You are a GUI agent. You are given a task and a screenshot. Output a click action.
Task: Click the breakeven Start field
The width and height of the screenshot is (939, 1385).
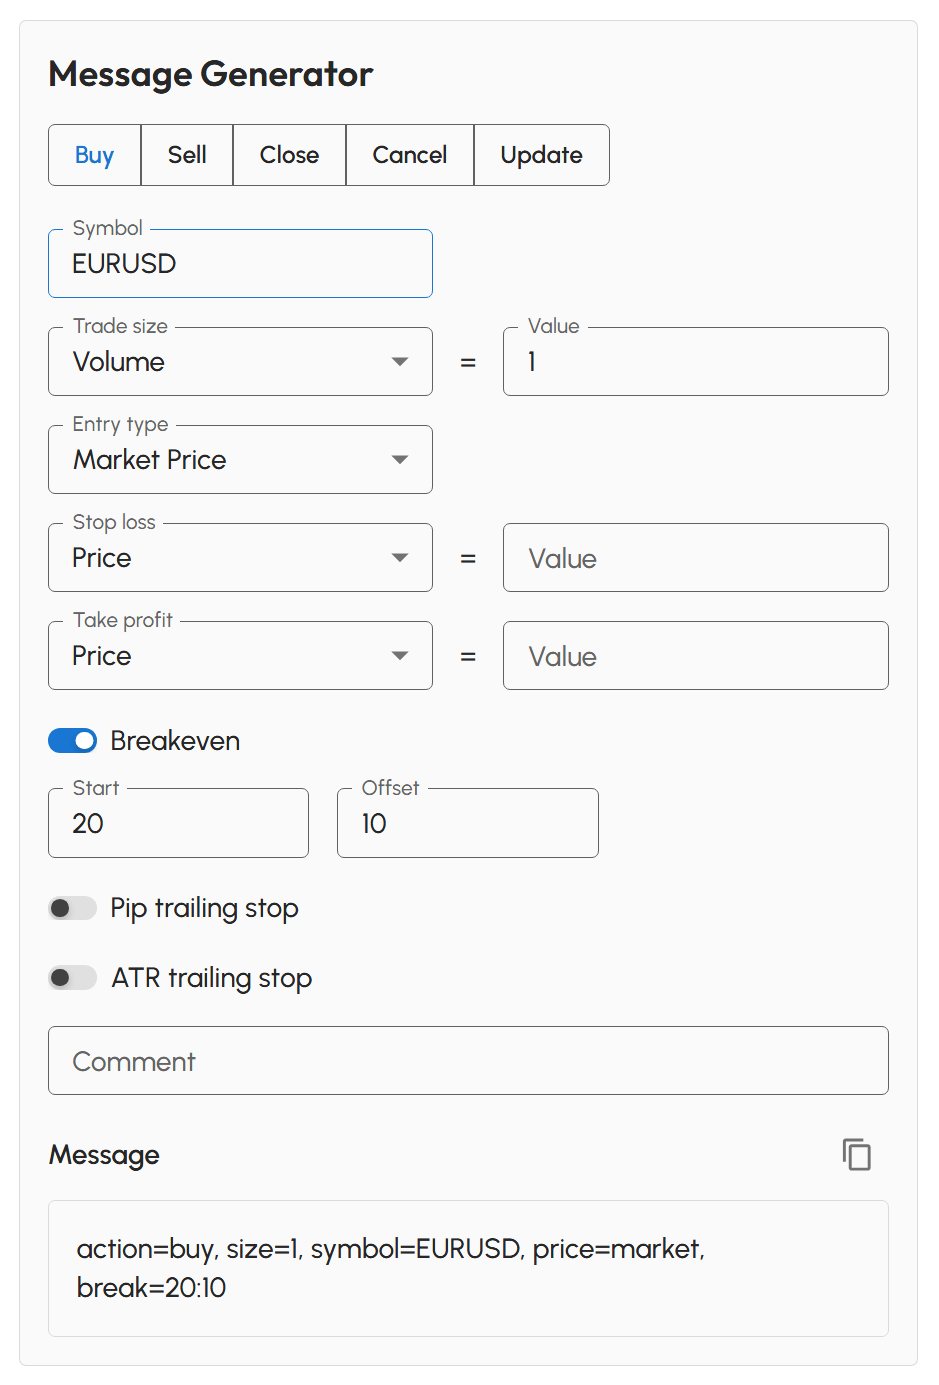tap(178, 823)
